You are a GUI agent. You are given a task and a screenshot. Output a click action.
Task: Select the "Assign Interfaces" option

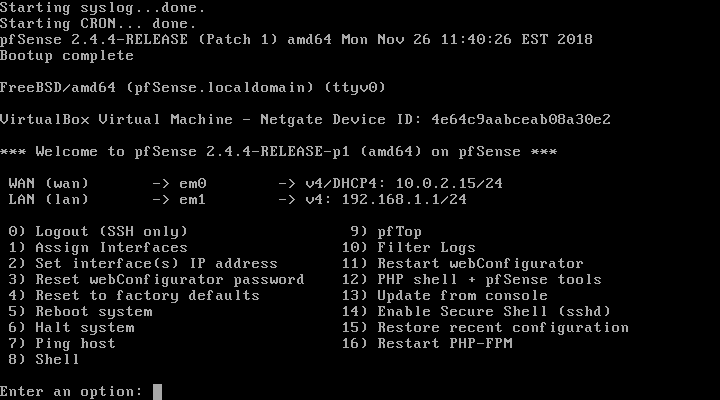(x=111, y=248)
